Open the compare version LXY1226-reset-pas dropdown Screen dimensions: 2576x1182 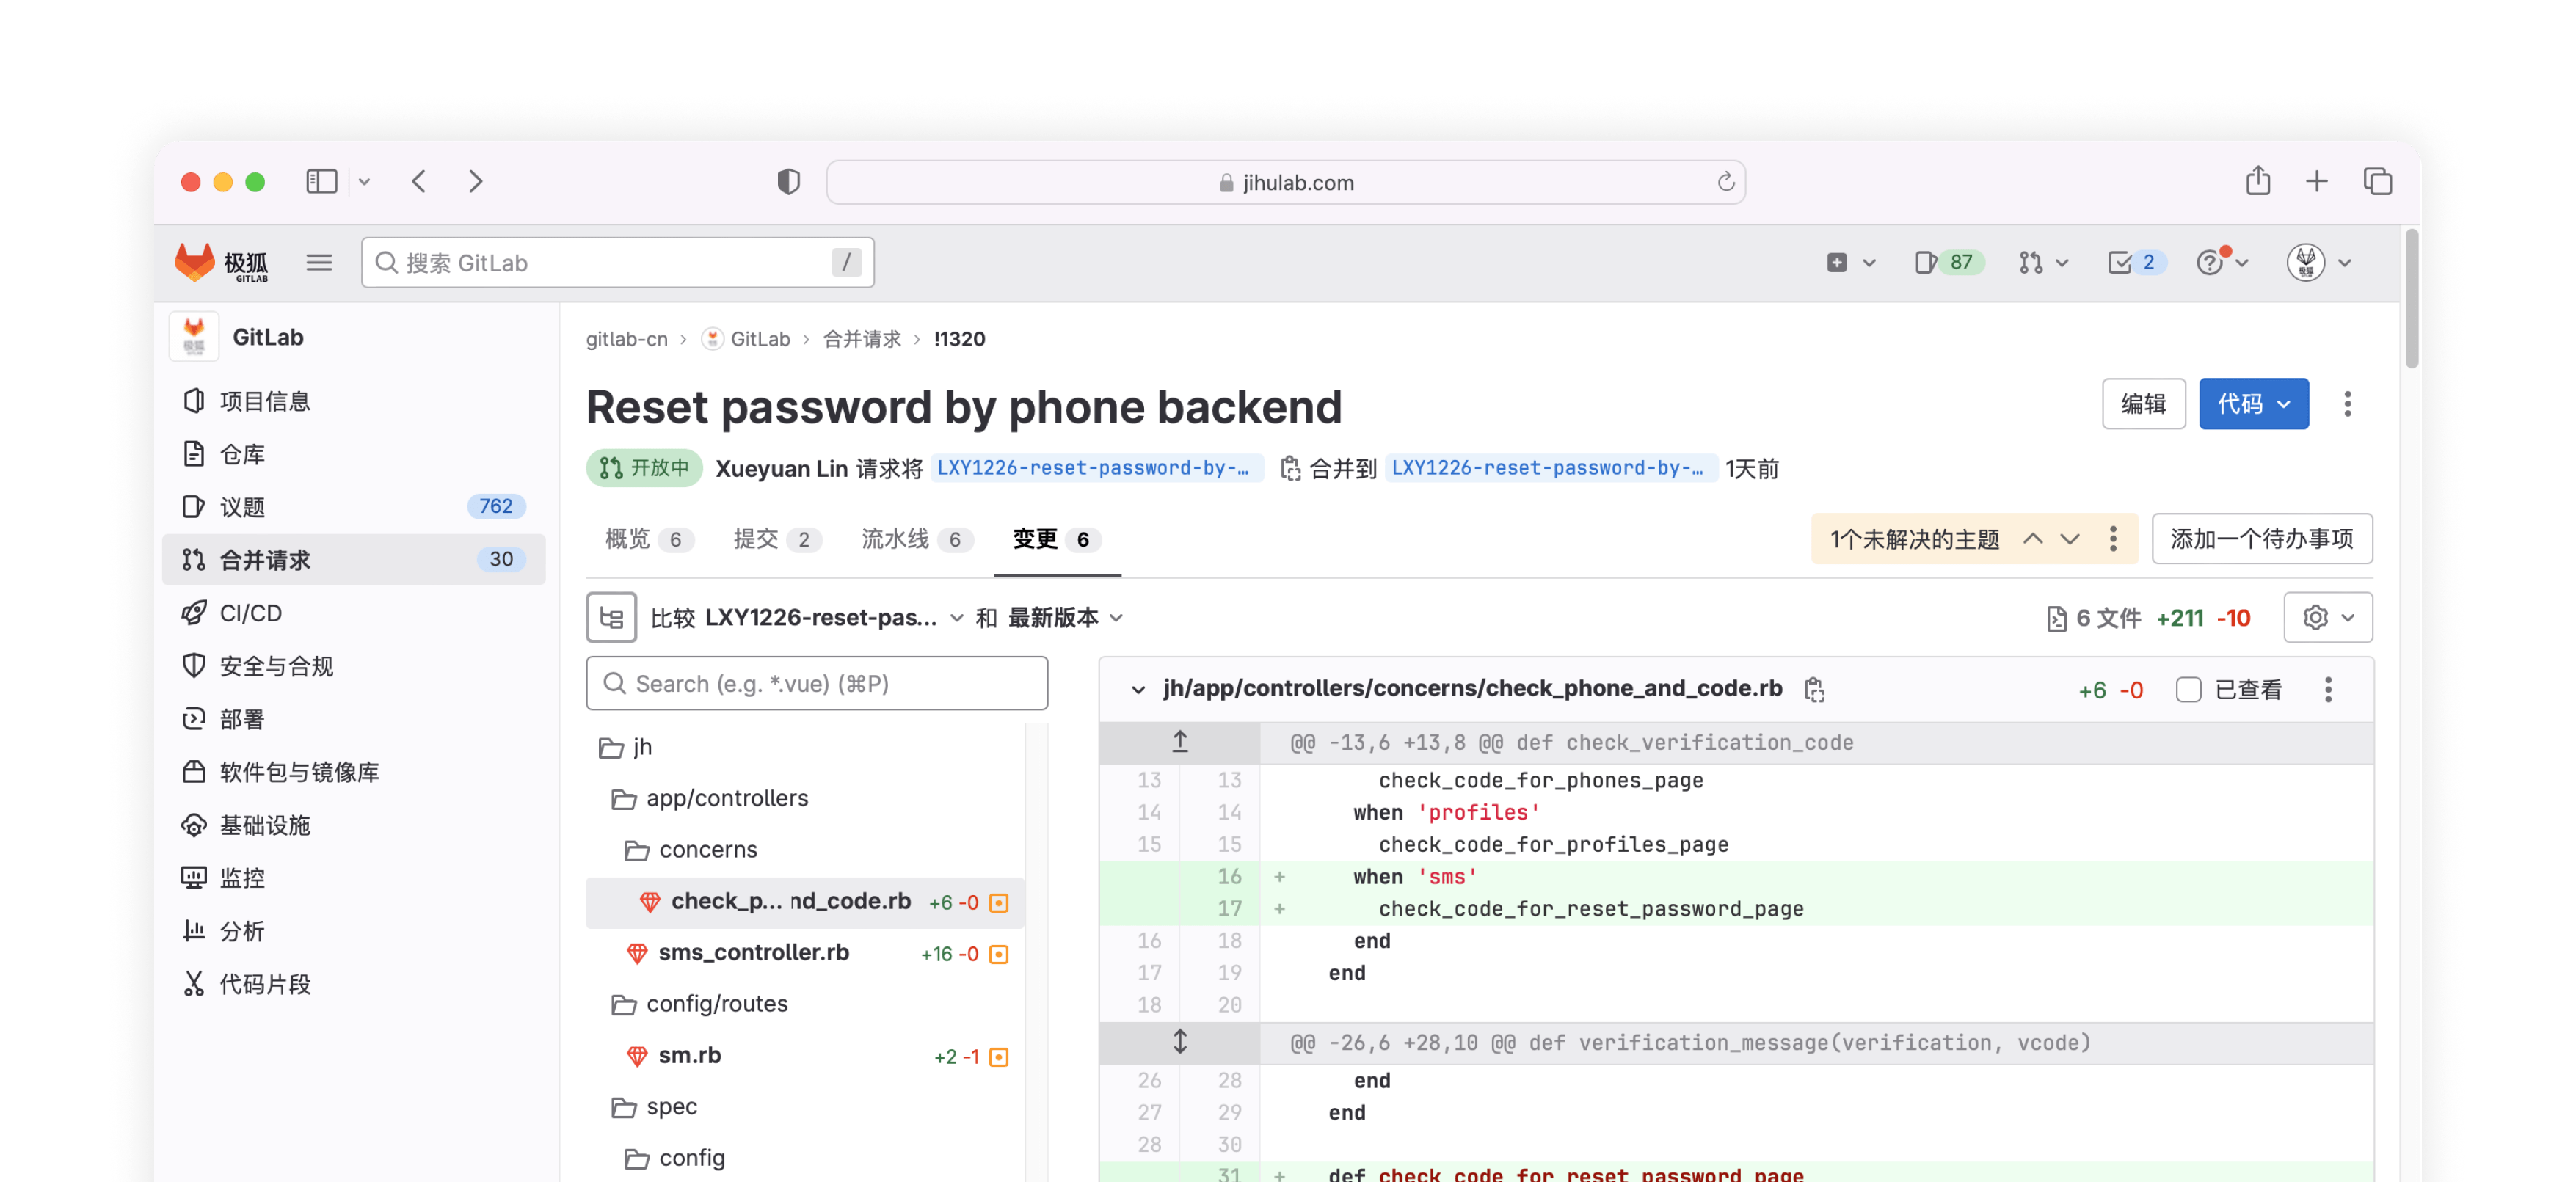[834, 618]
